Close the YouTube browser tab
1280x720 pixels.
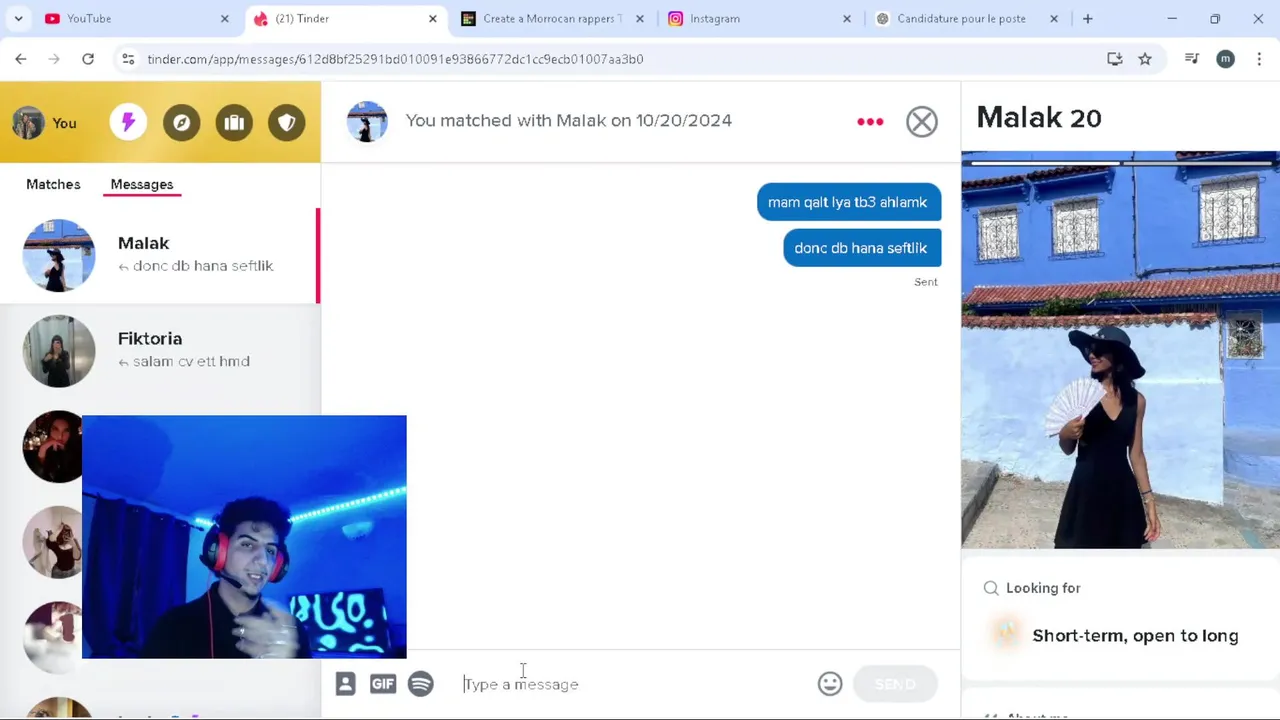click(225, 19)
